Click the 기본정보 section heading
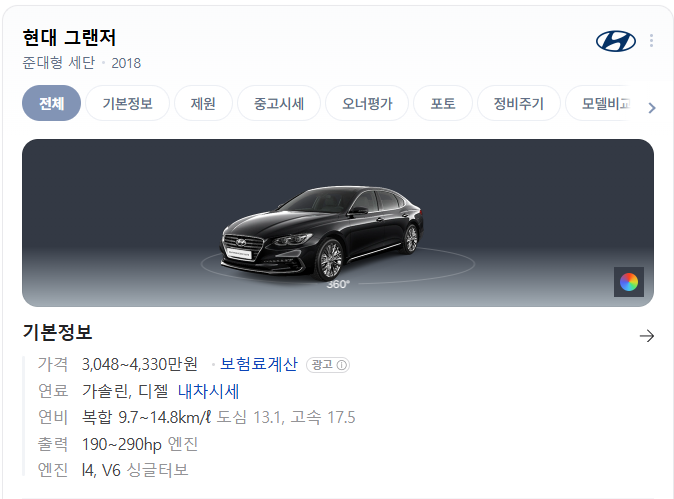The image size is (674, 499). tap(57, 332)
